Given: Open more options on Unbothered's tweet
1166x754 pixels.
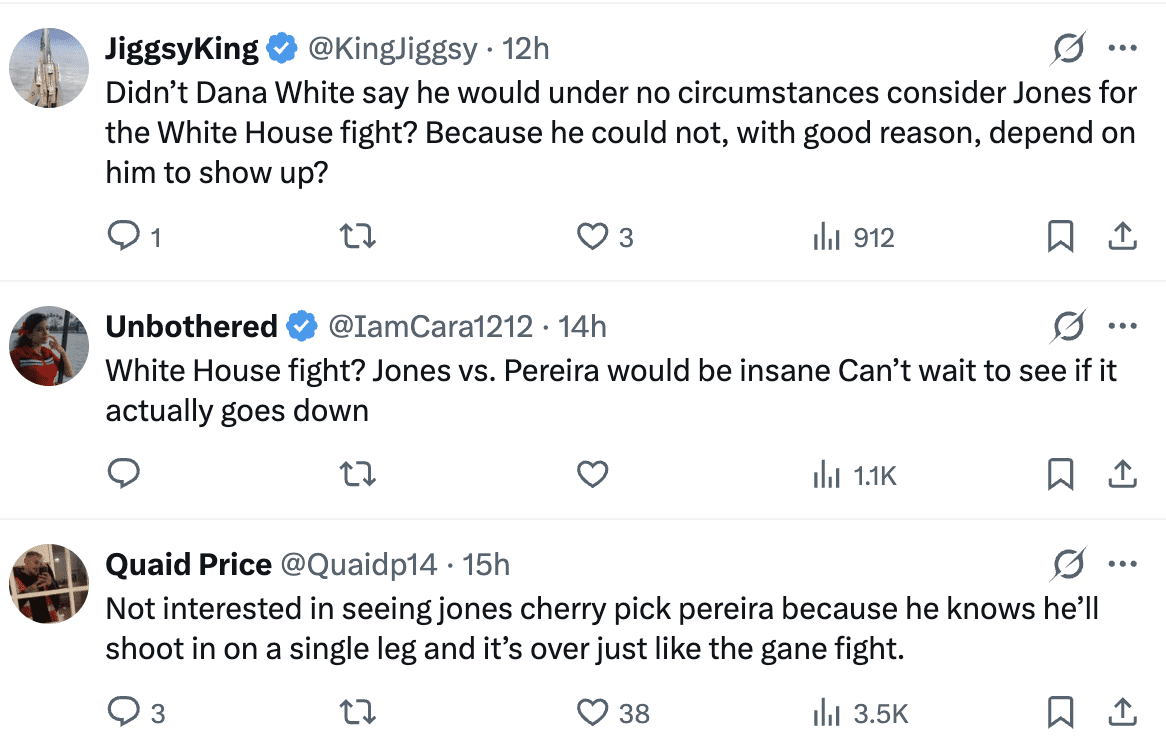Looking at the screenshot, I should (1122, 326).
